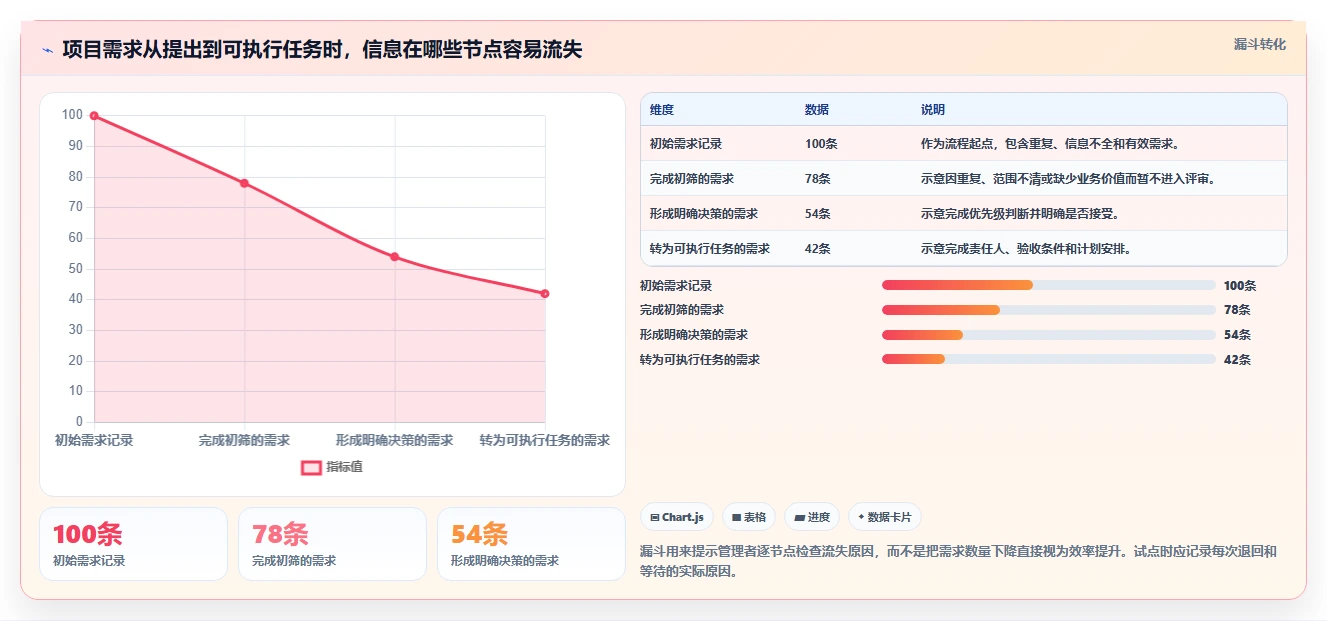1327x621 pixels.
Task: Click the 表格 tag
Action: click(x=749, y=517)
